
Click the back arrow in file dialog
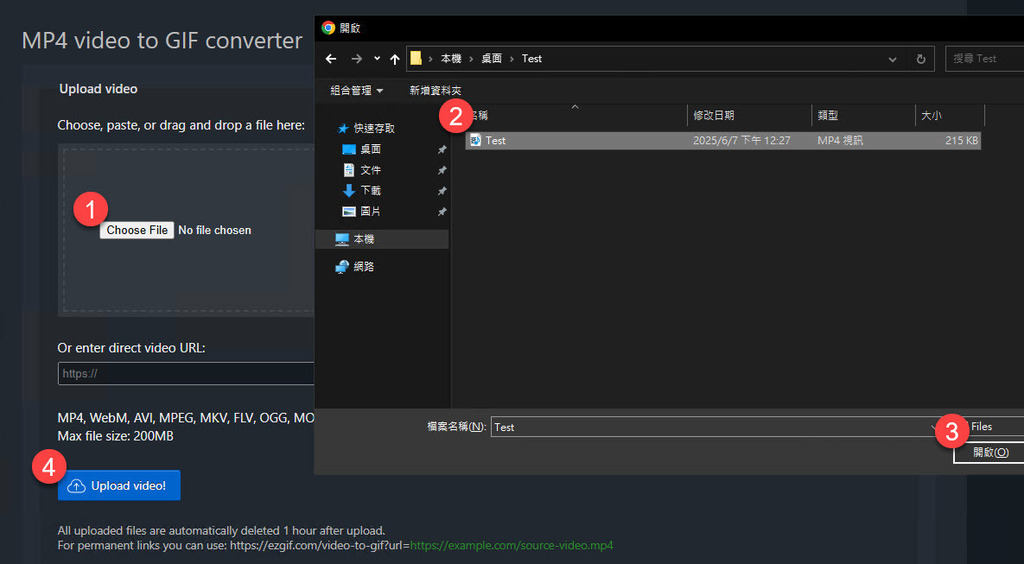pyautogui.click(x=331, y=59)
